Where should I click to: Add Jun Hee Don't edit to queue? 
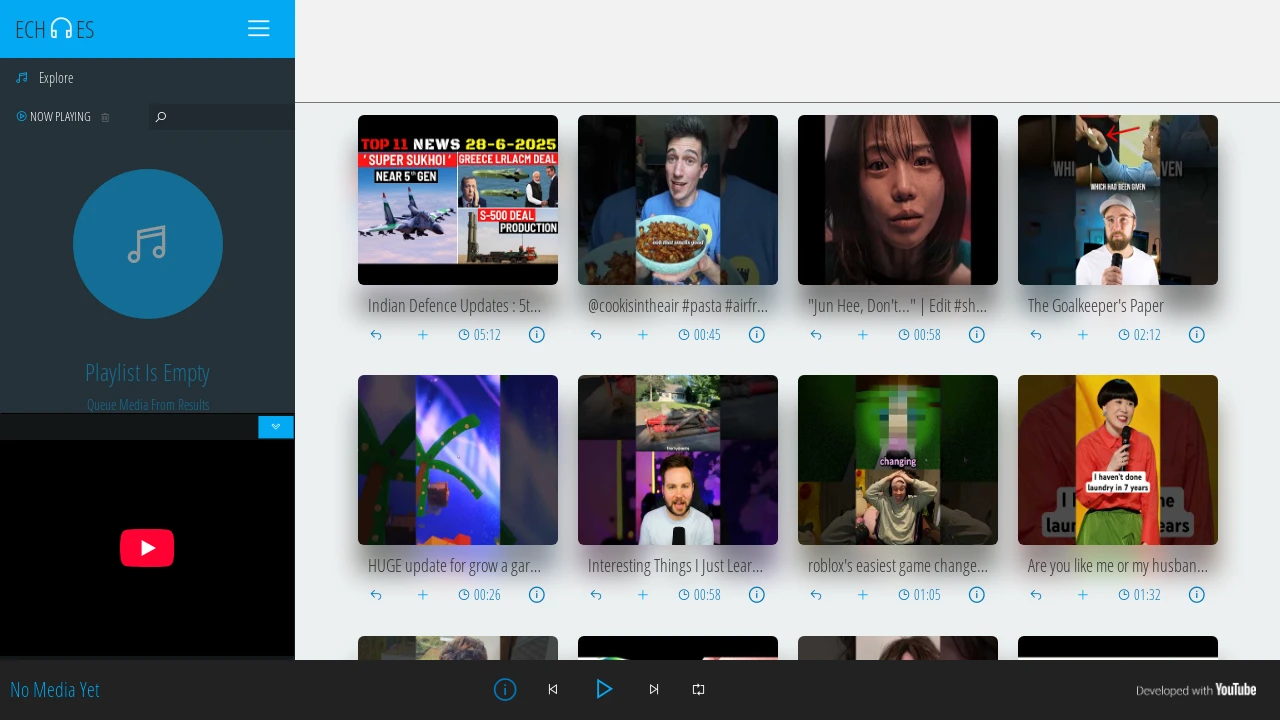coord(863,335)
